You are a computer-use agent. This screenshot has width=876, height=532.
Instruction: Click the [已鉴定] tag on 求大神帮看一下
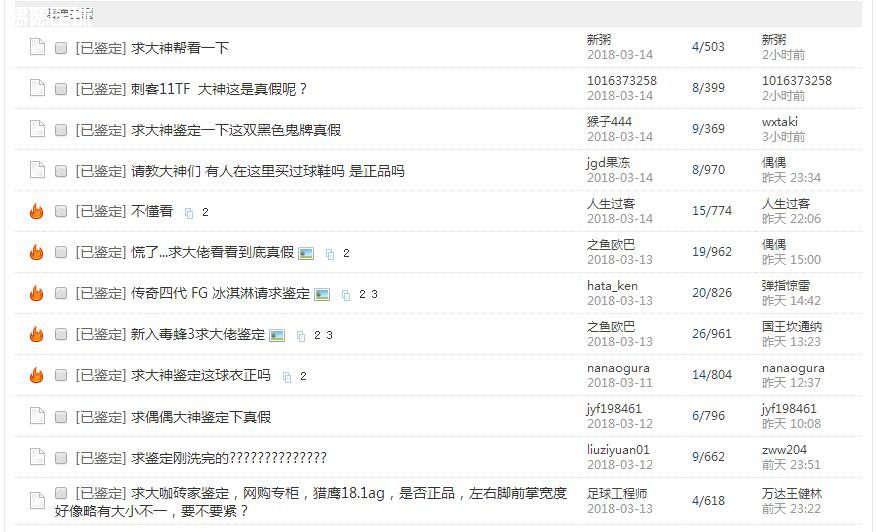click(x=101, y=48)
